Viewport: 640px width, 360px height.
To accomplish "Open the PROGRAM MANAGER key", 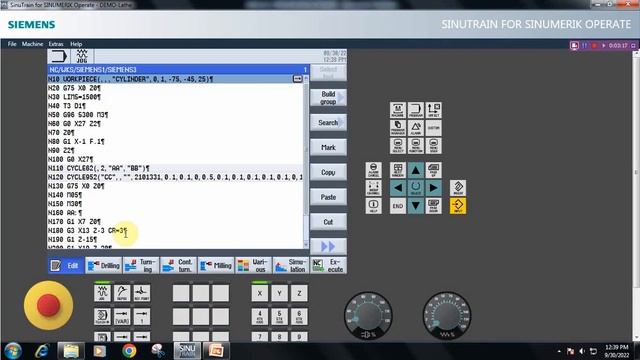I will (398, 128).
